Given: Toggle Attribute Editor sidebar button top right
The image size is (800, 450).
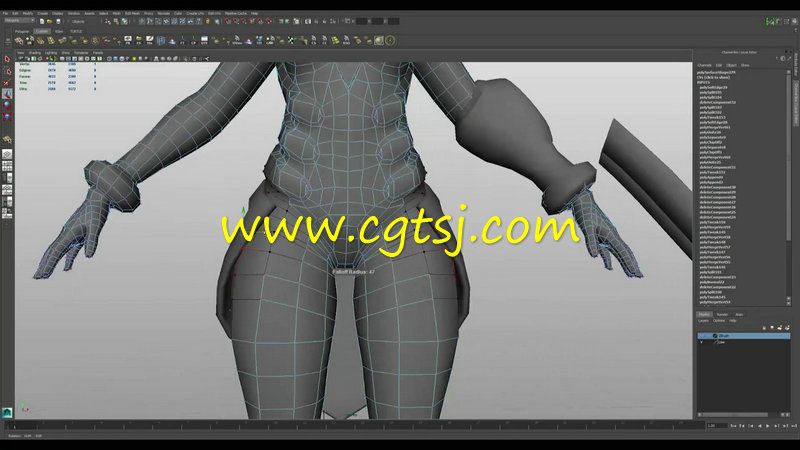Looking at the screenshot, I should click(x=779, y=21).
